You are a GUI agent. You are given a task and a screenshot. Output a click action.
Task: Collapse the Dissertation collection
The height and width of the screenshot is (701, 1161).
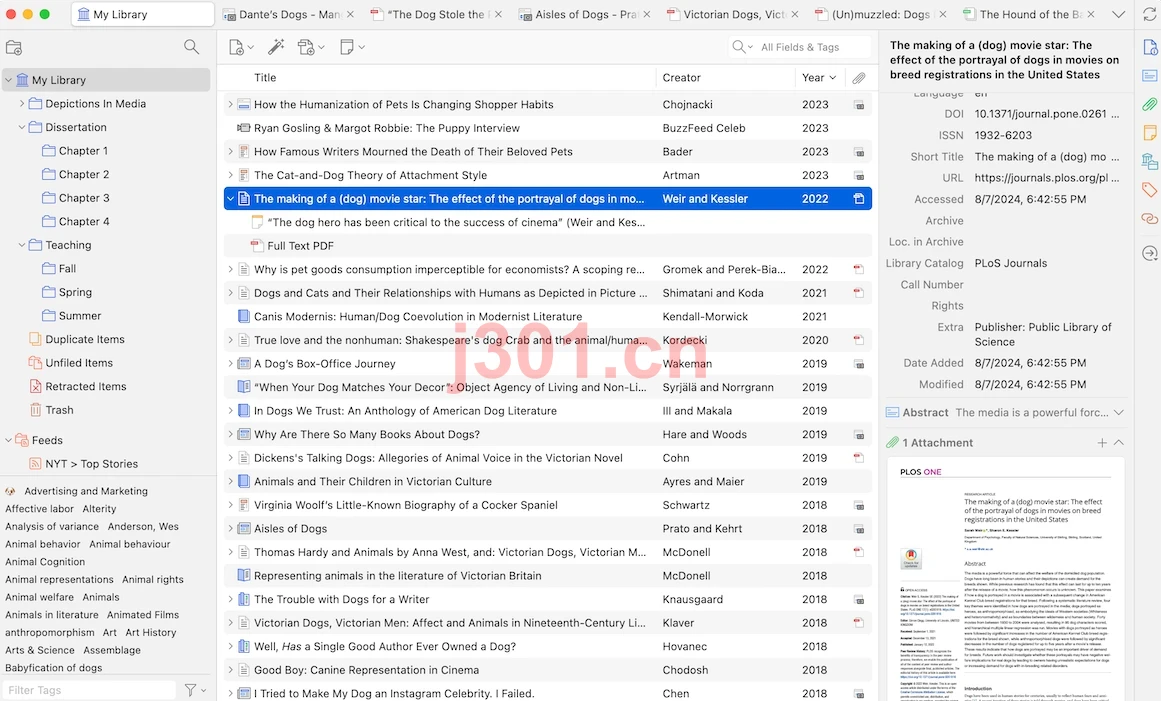21,127
